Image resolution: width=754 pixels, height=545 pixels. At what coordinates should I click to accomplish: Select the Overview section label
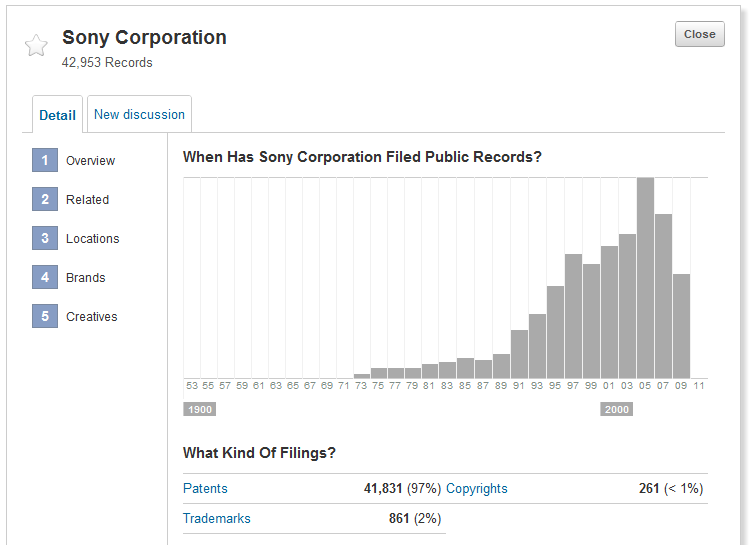pyautogui.click(x=90, y=161)
